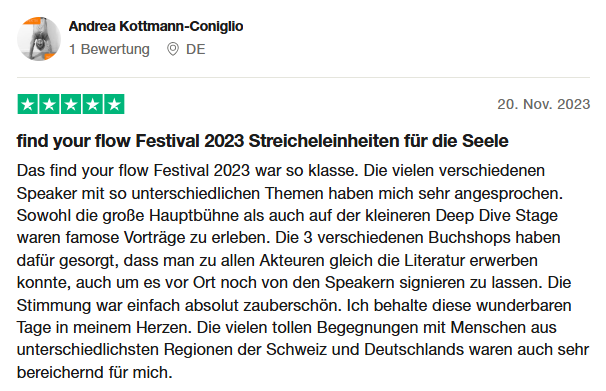Click the fifth green rating star
Screen dimensions: 606x391
114,104
